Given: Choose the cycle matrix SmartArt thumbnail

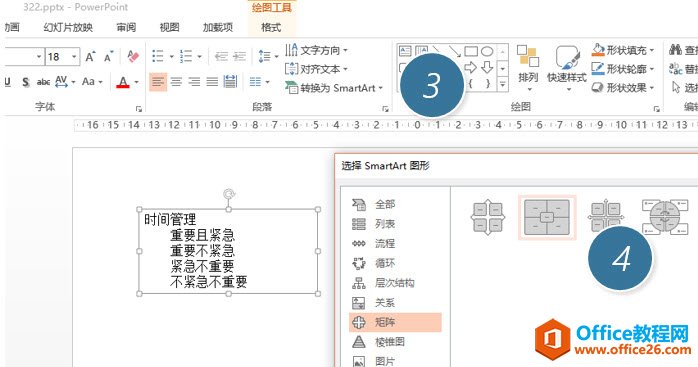Looking at the screenshot, I should pyautogui.click(x=665, y=217).
